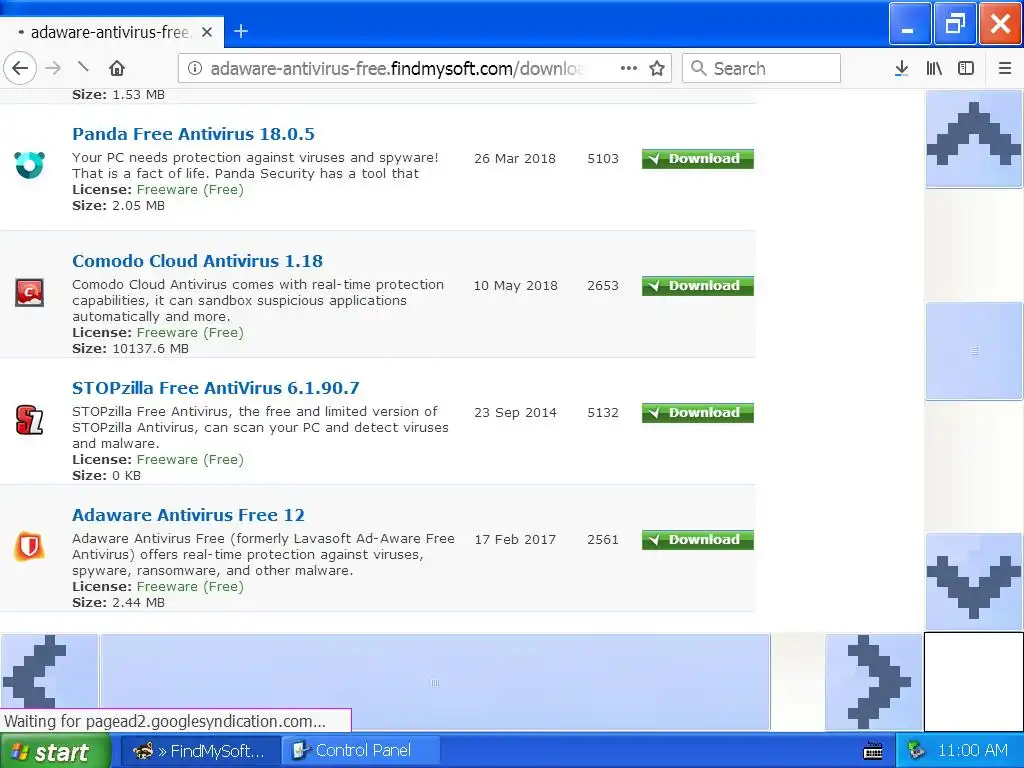Download Comodo Cloud Antivirus
Viewport: 1024px width, 768px height.
pyautogui.click(x=697, y=286)
